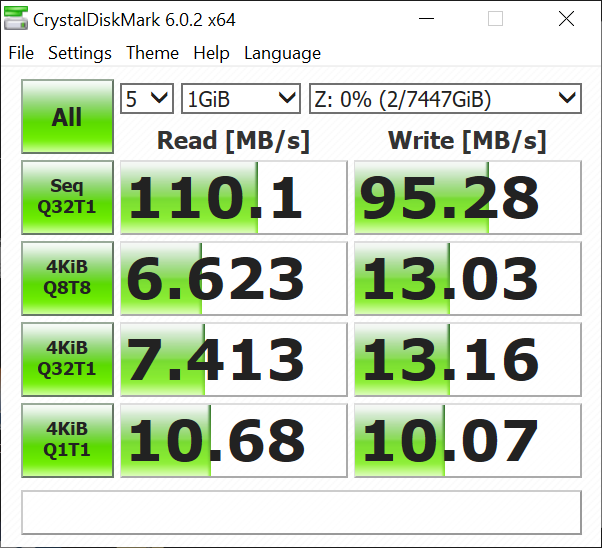Run the 4KiB Q32T1 test
Screen dimensions: 602x548
click(68, 359)
